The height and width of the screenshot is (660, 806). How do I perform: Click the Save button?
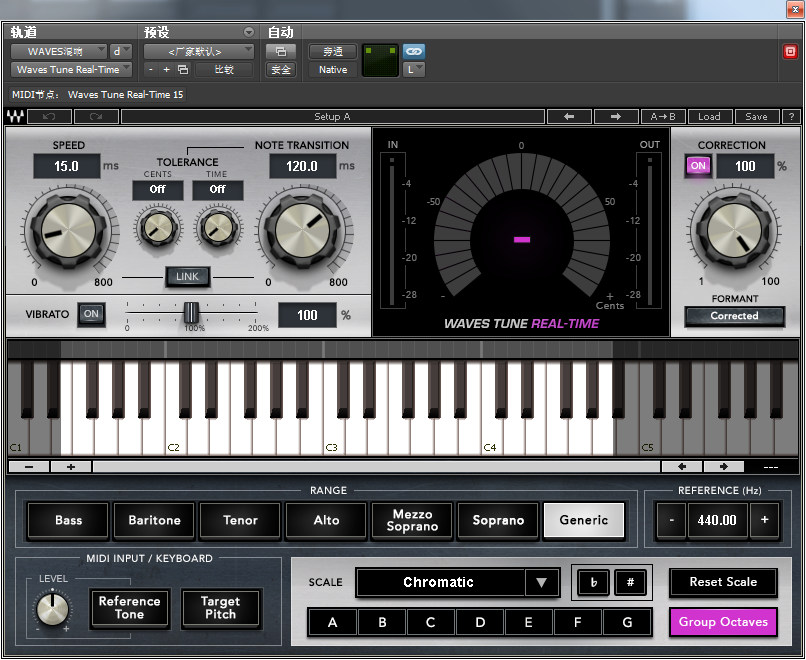tap(756, 117)
